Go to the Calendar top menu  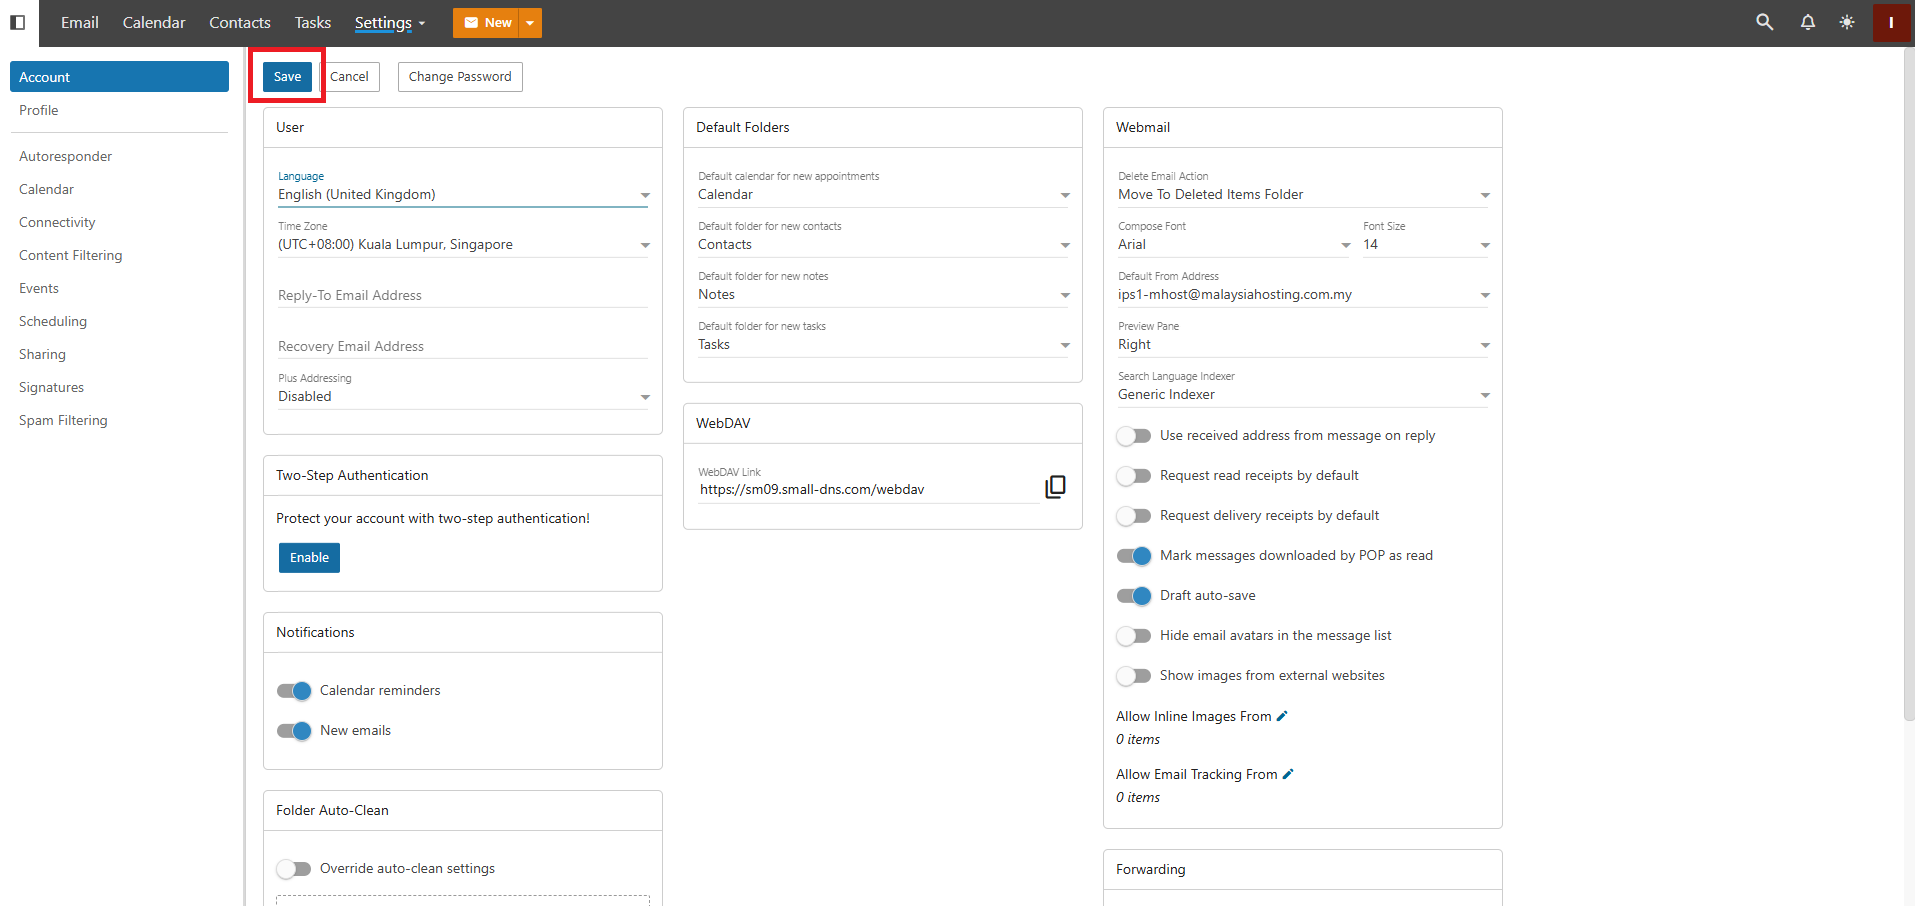pos(154,22)
